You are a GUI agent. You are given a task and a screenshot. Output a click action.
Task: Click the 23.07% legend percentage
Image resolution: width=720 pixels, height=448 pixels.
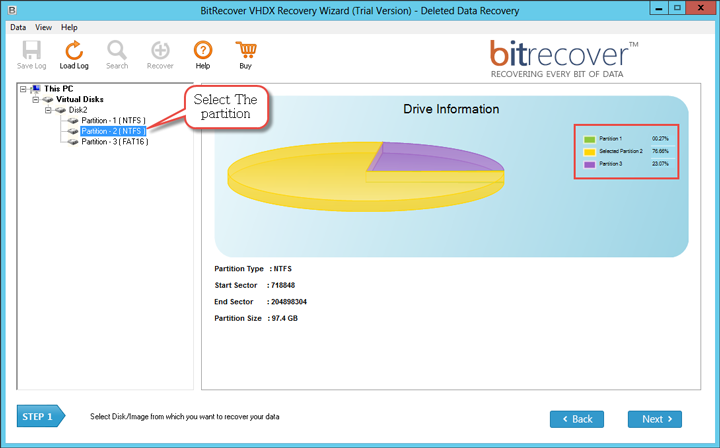point(660,164)
